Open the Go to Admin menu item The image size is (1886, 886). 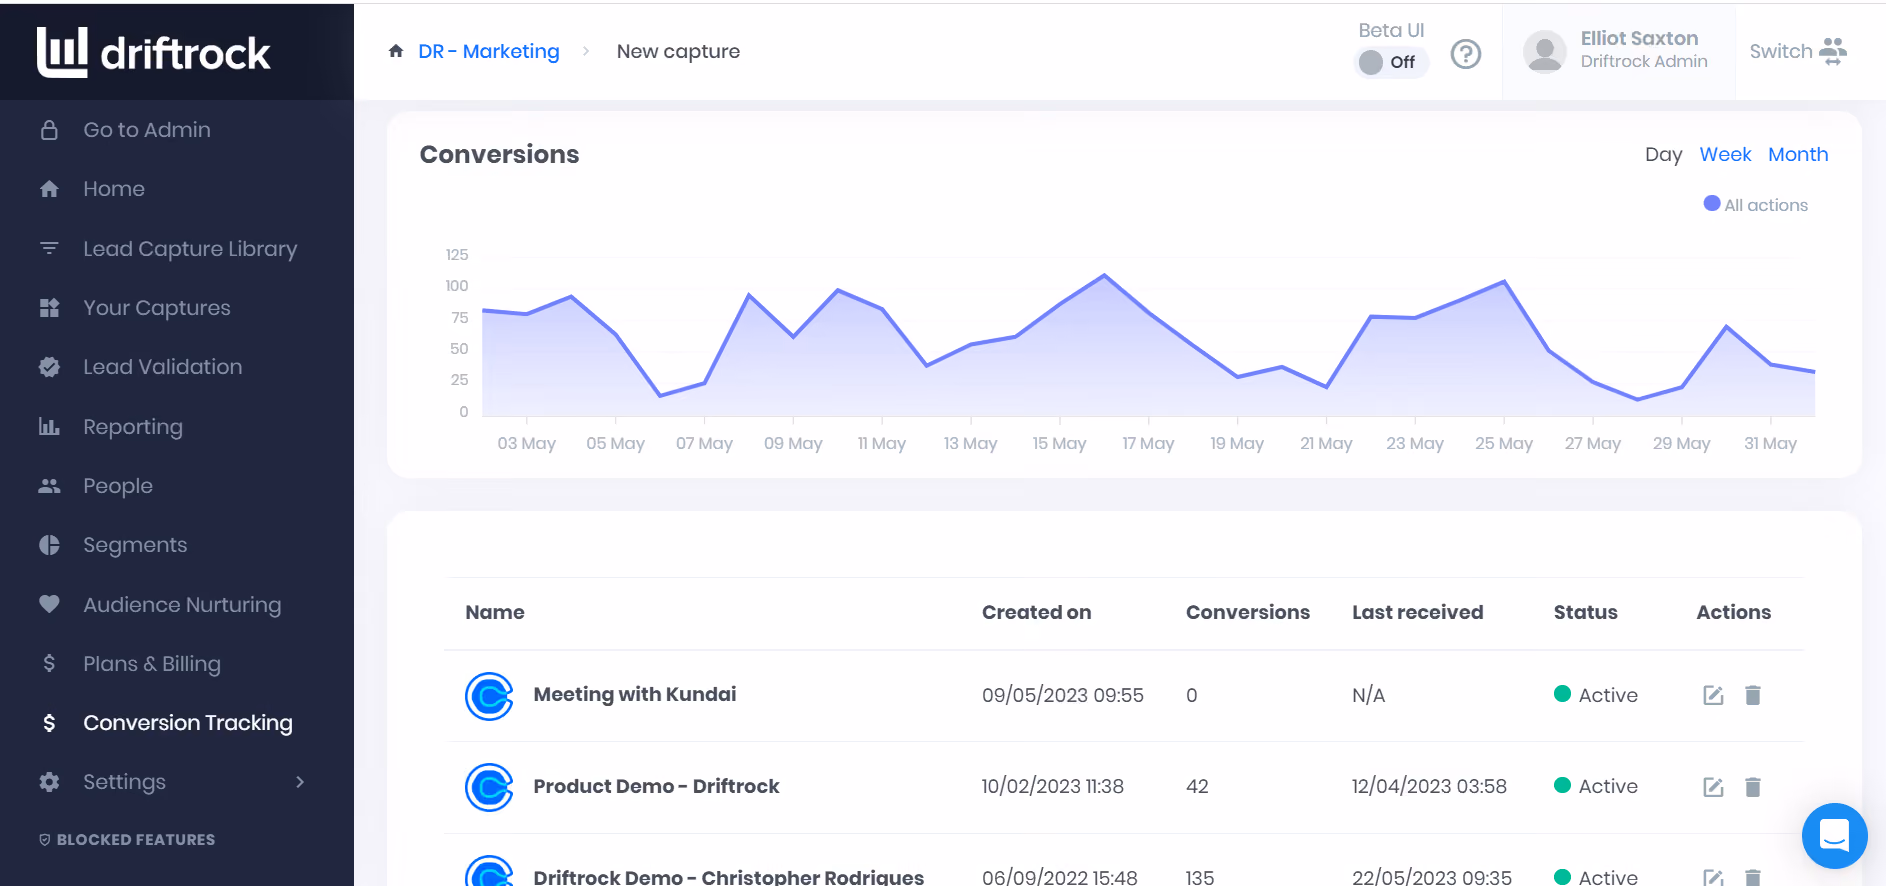click(x=147, y=130)
